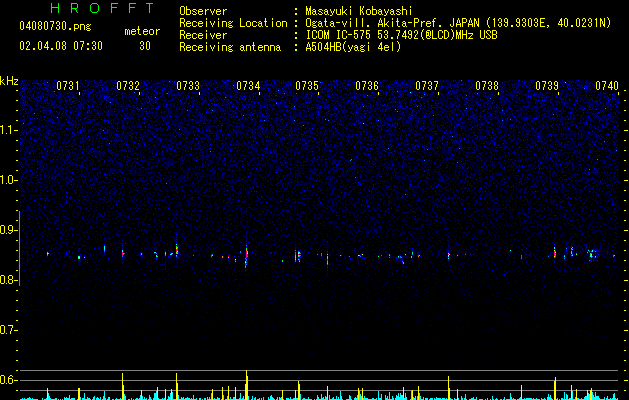Click the 1.1 kHz axis label
Viewport: 629px width, 400px height.
tap(8, 130)
